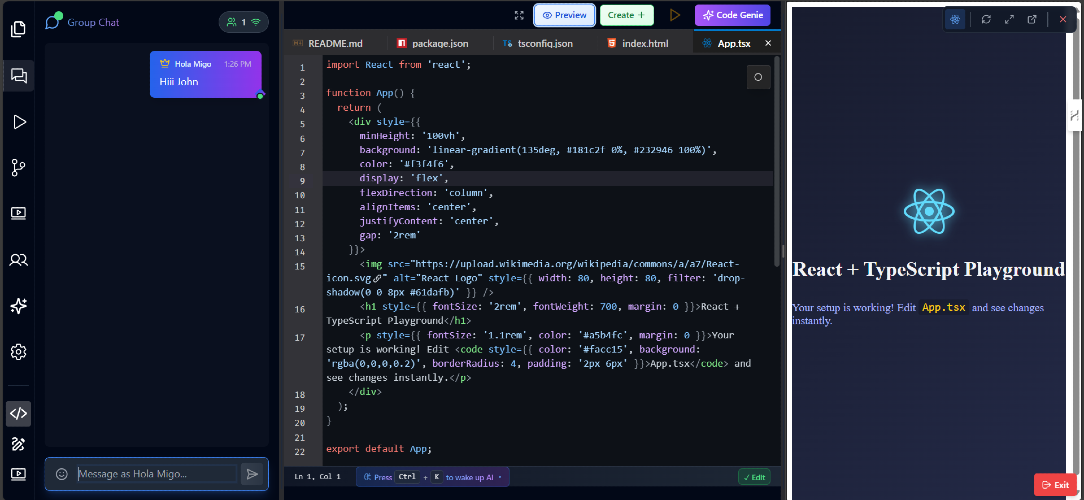Click the gap: '2rem' code line
Screen dimensions: 1084x500
point(390,235)
